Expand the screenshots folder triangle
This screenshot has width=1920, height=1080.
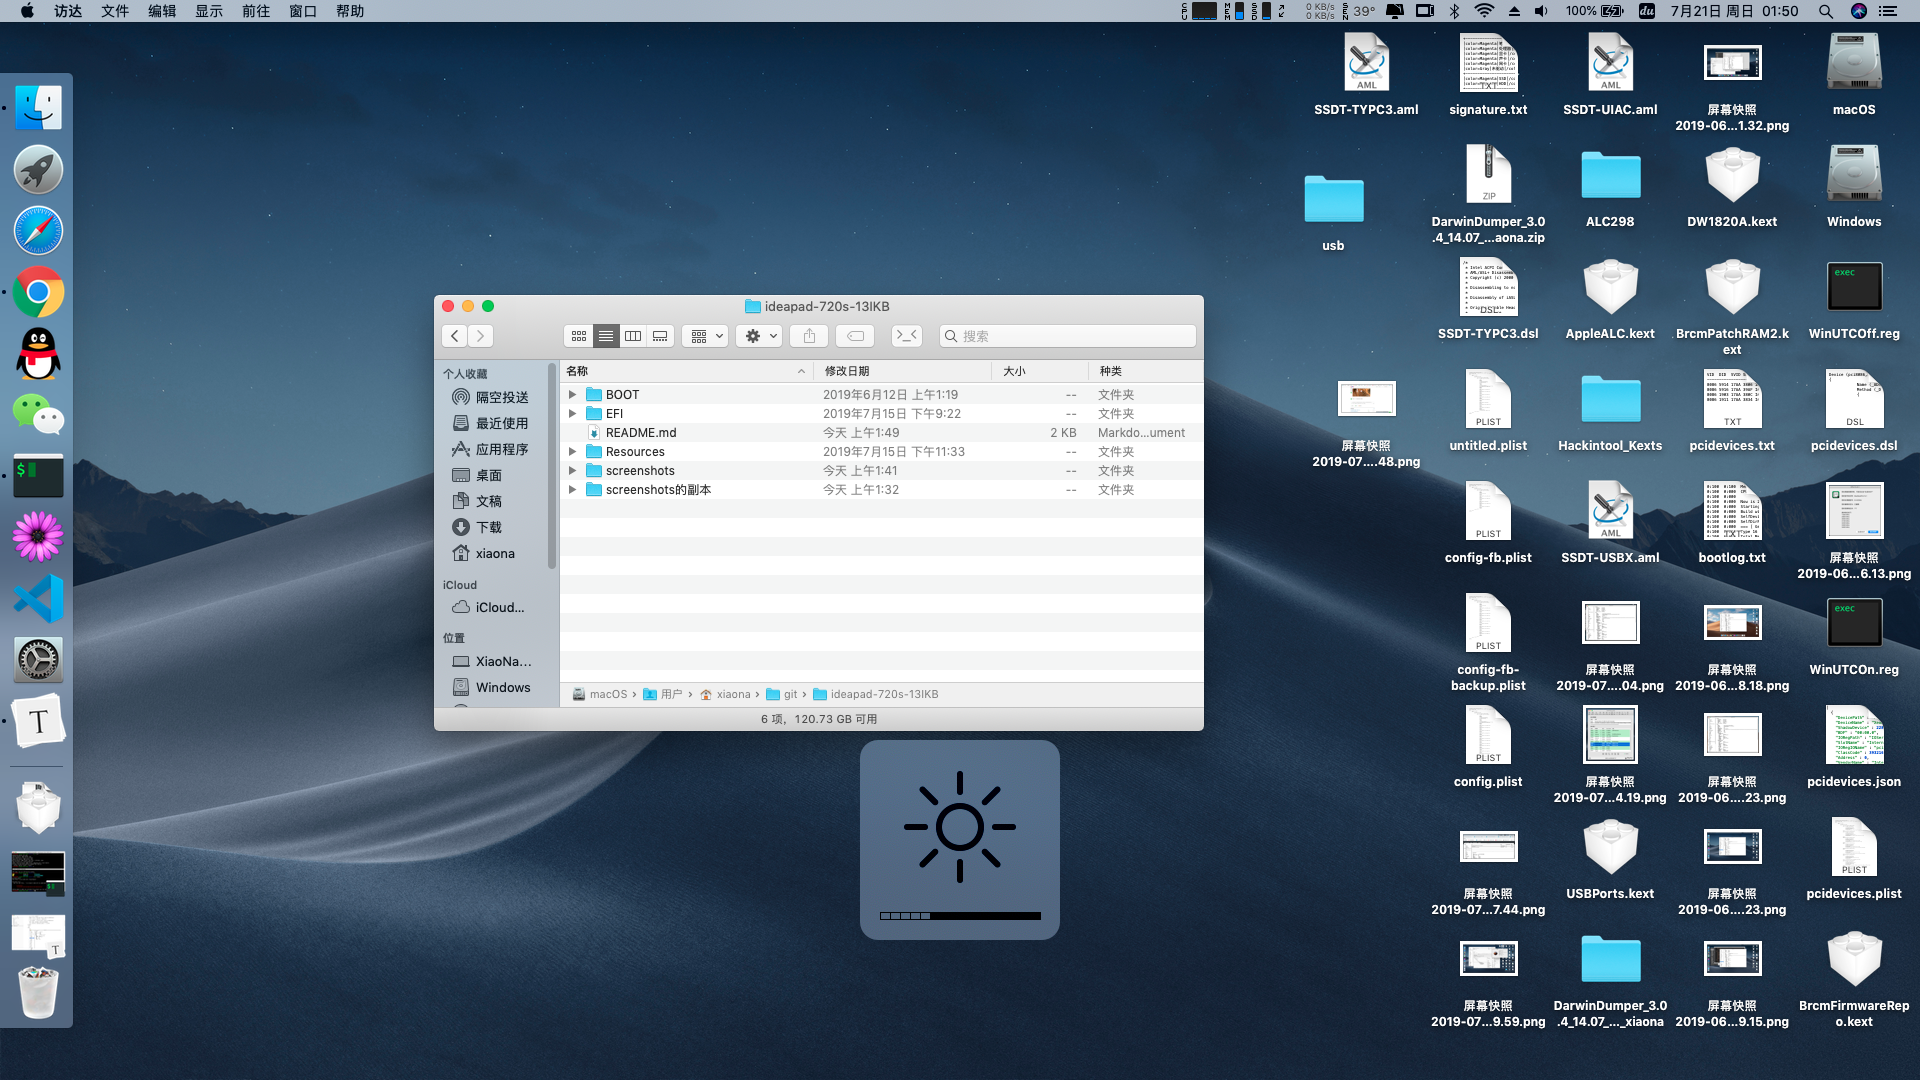pos(572,471)
